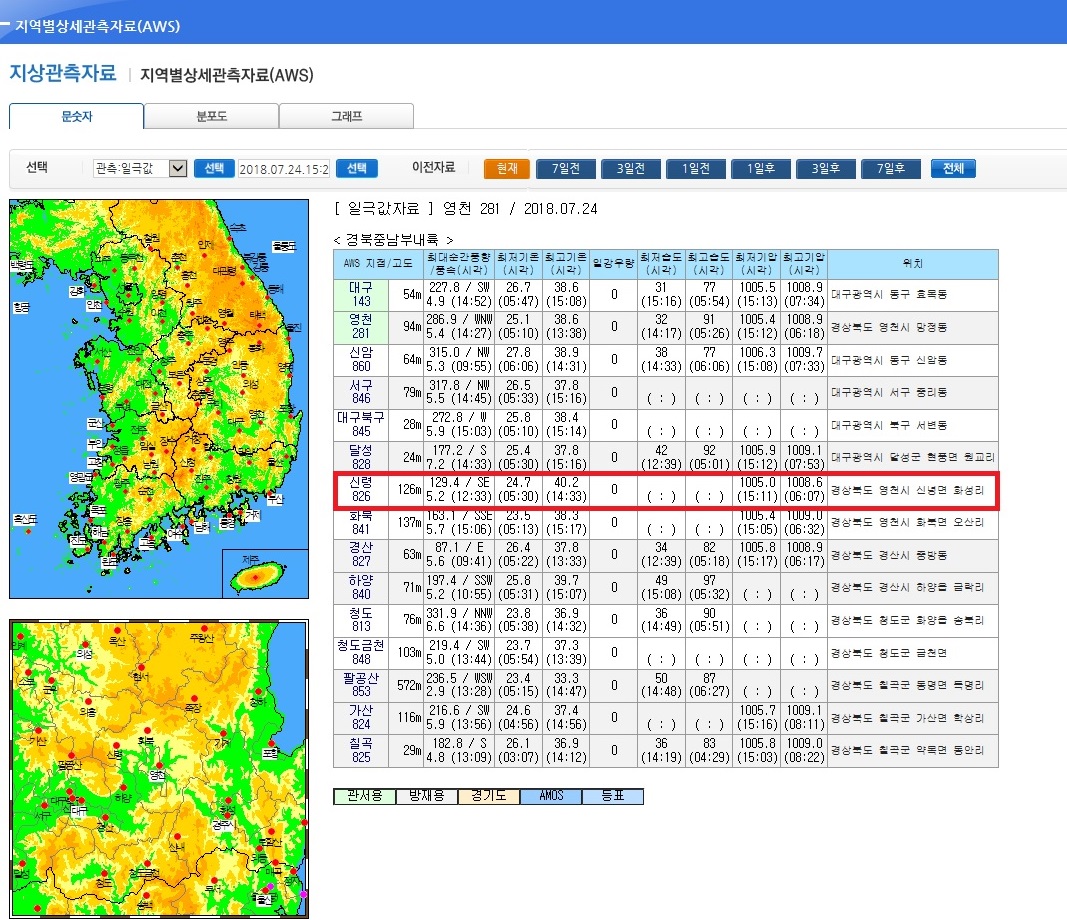Click 선택 button right of the dropdown
Image resolution: width=1067 pixels, height=920 pixels.
click(214, 169)
